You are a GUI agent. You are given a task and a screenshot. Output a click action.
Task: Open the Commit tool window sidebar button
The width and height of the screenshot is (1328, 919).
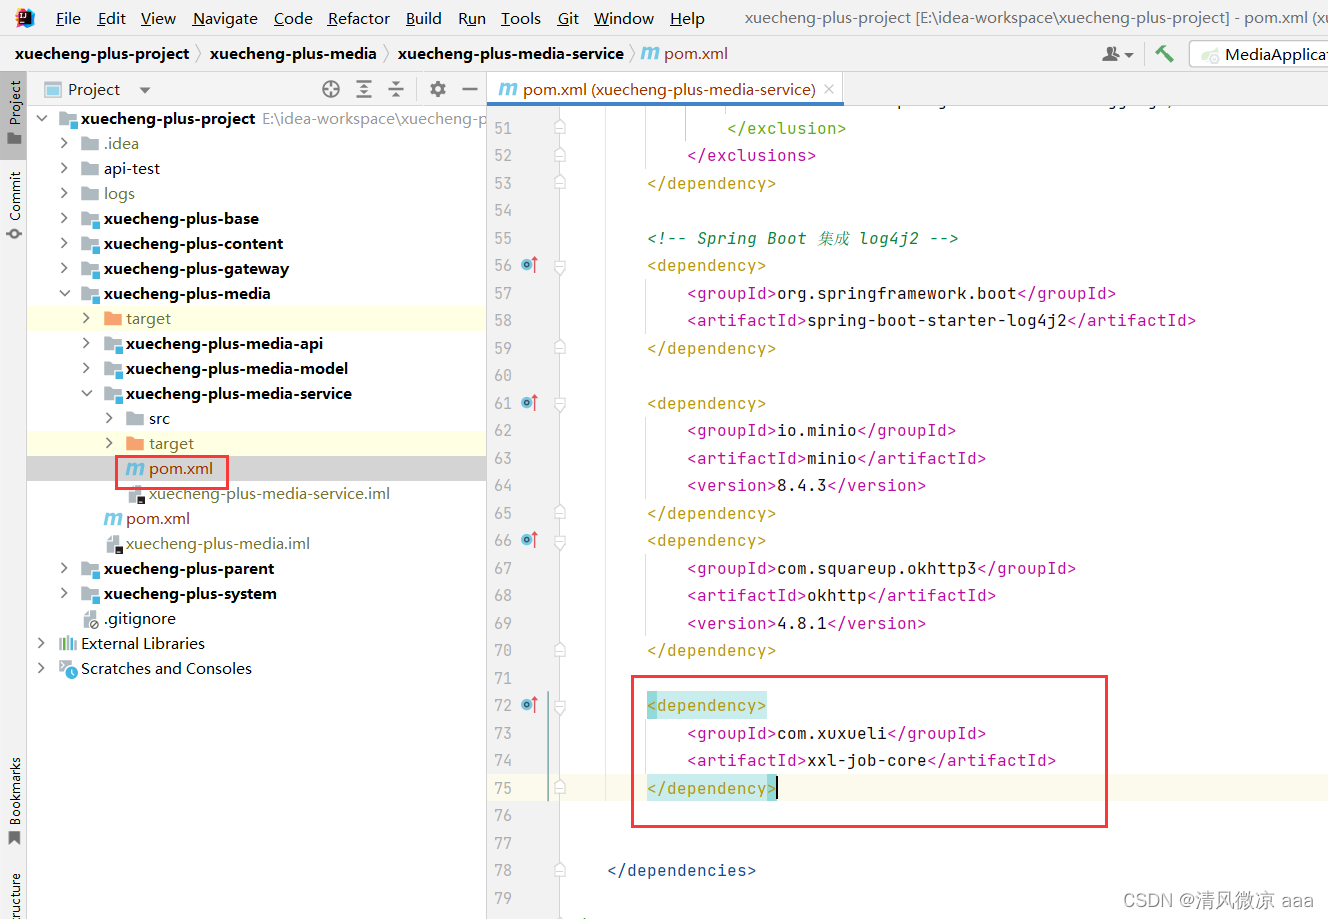[x=14, y=205]
